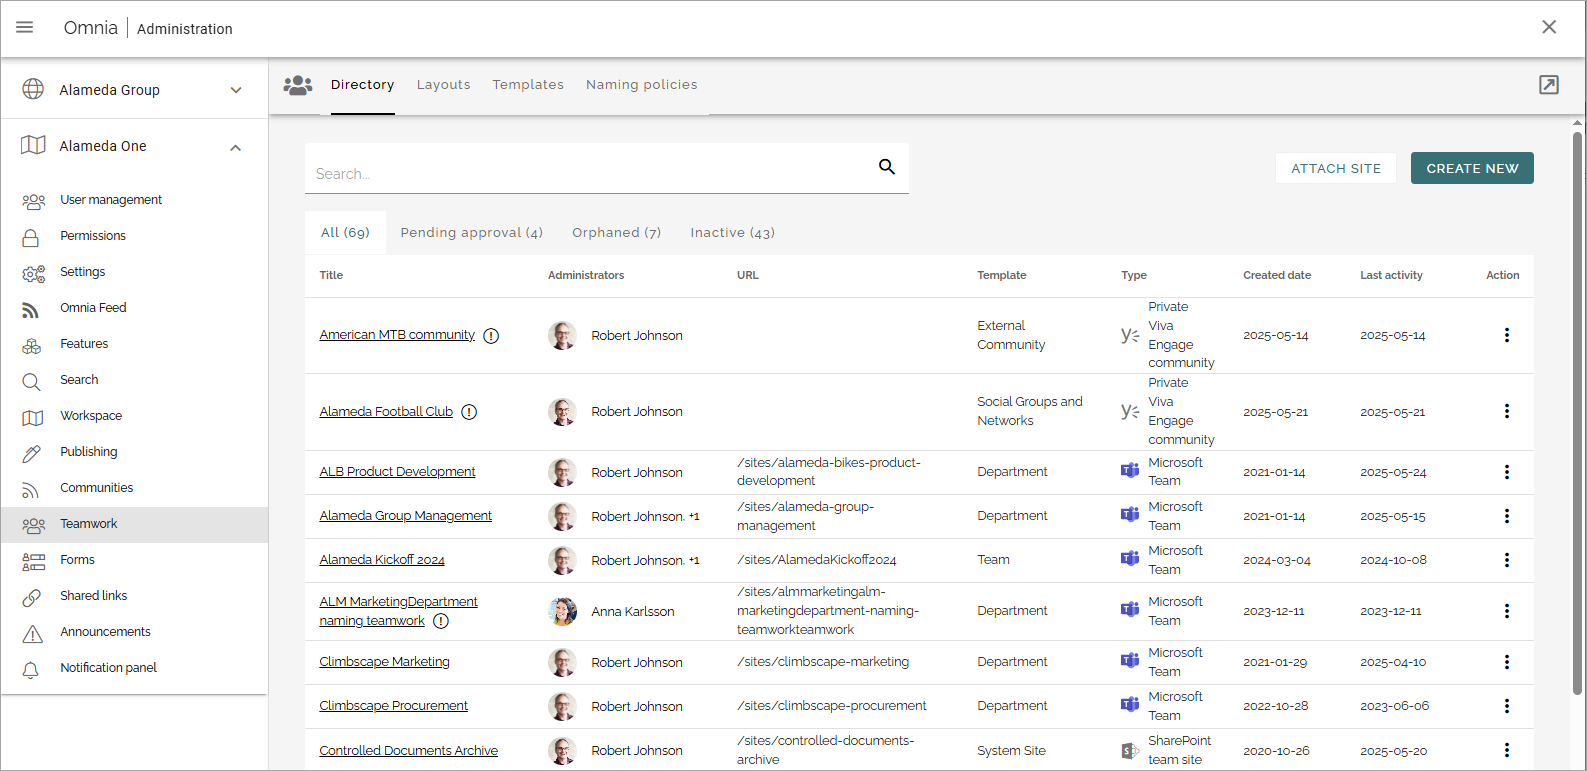Open the Controlled Documents Archive link
This screenshot has height=771, width=1587.
point(408,751)
